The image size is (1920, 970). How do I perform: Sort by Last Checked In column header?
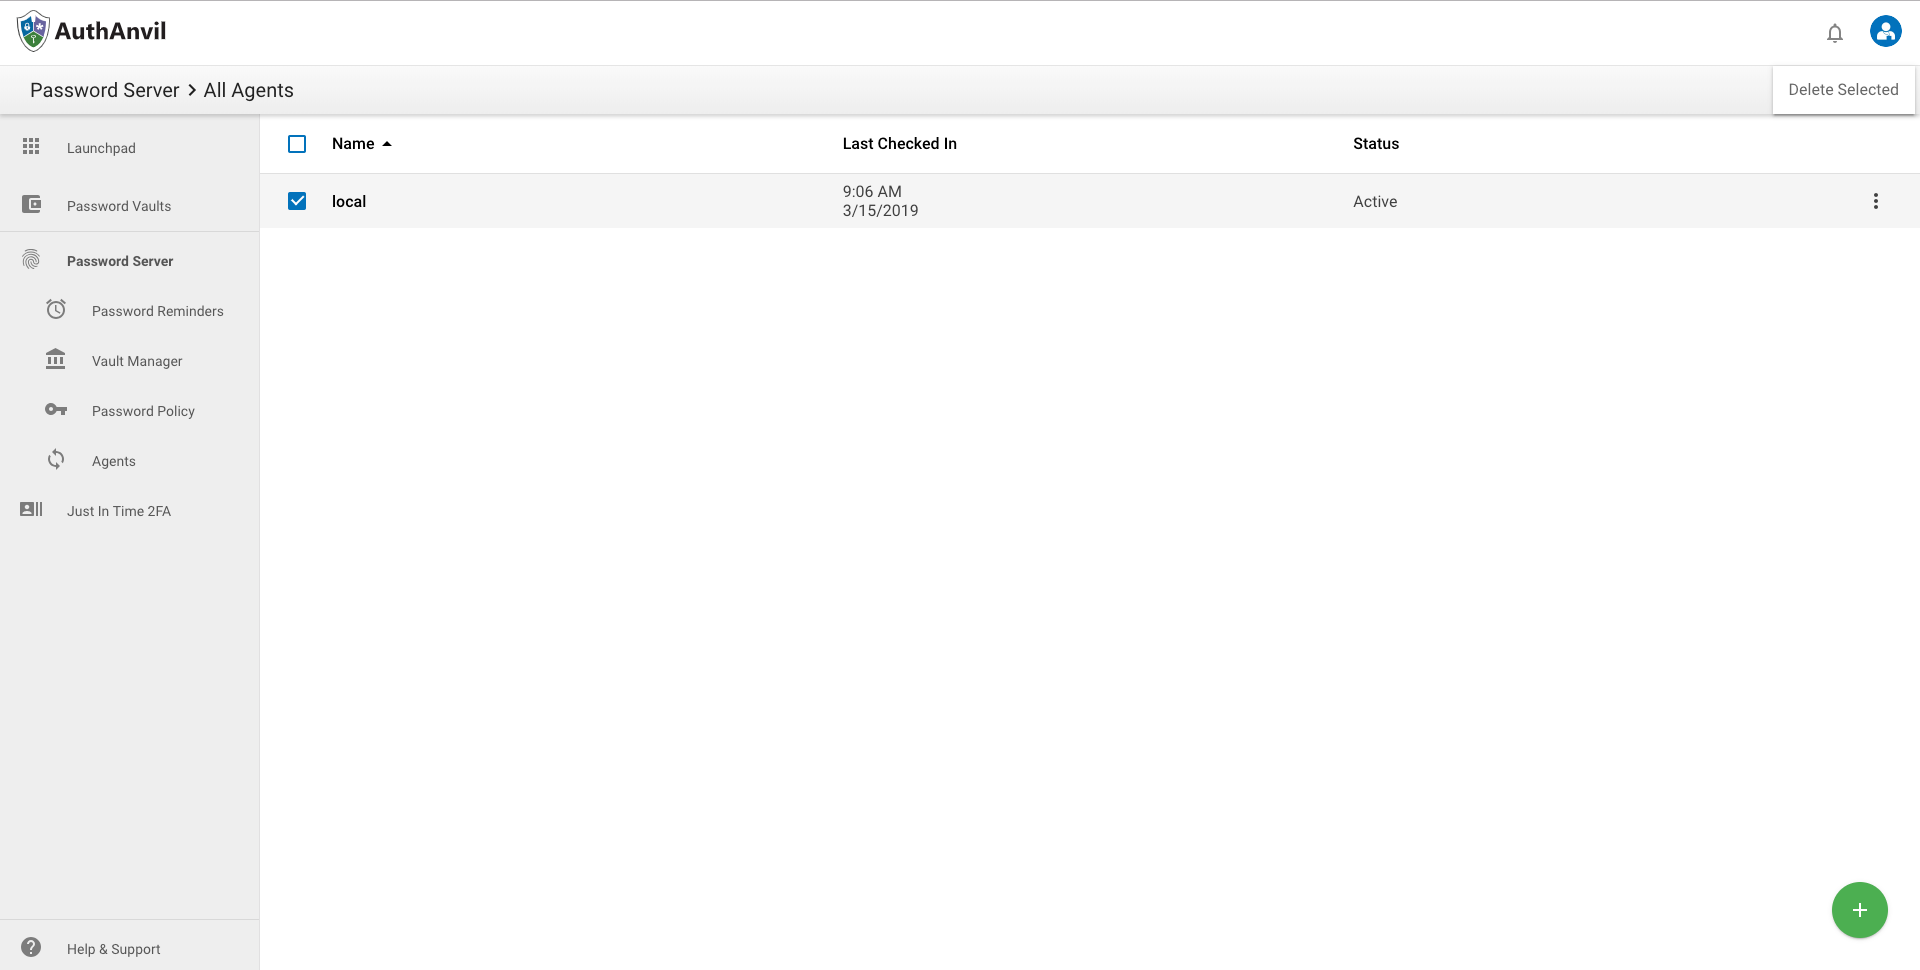(x=899, y=144)
